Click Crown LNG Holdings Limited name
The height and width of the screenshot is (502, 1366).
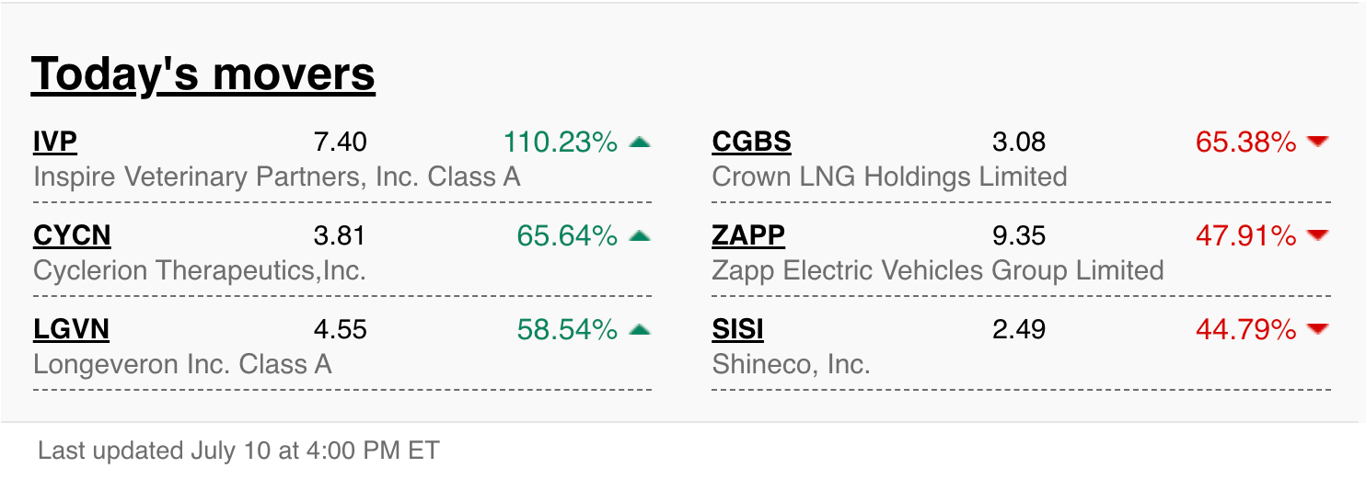890,177
